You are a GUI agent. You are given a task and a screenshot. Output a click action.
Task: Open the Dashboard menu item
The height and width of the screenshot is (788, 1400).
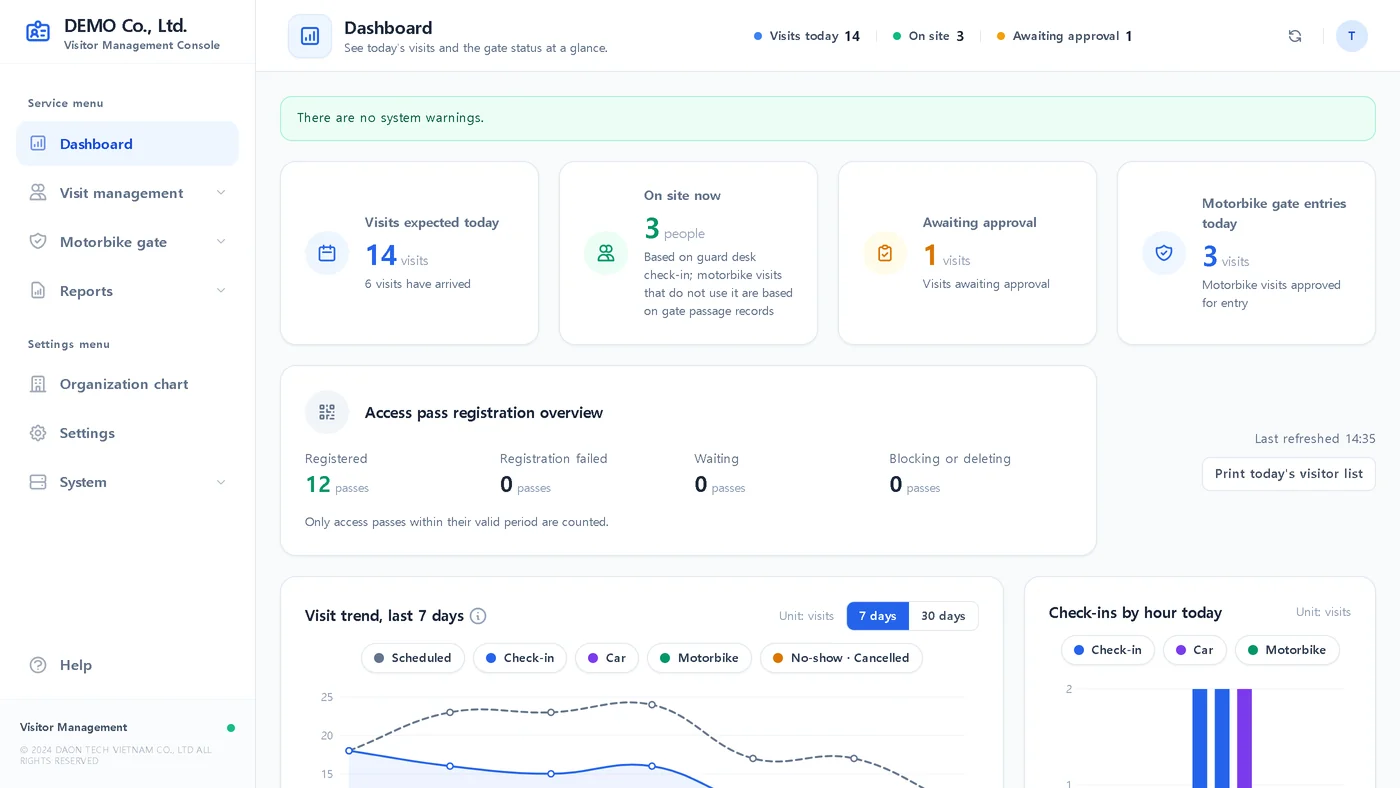pos(127,143)
